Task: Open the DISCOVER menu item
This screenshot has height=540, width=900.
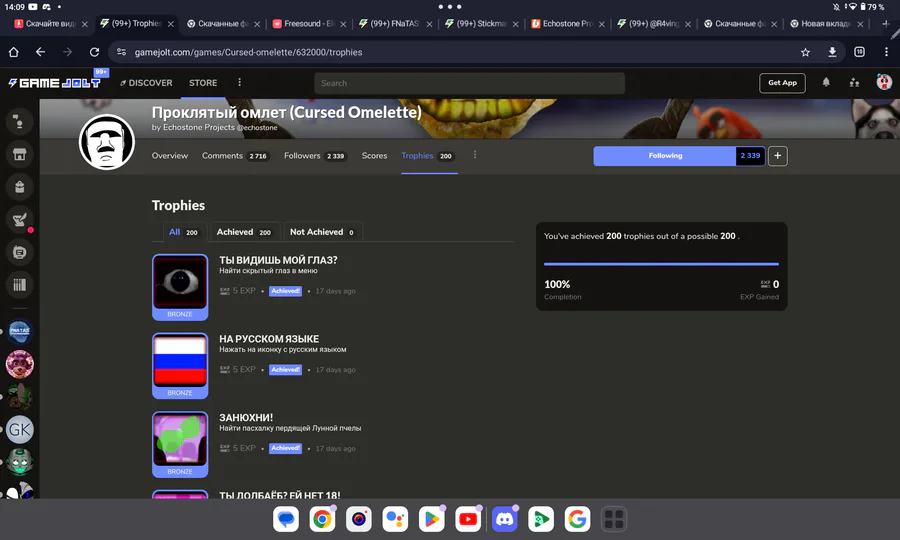Action: click(146, 83)
